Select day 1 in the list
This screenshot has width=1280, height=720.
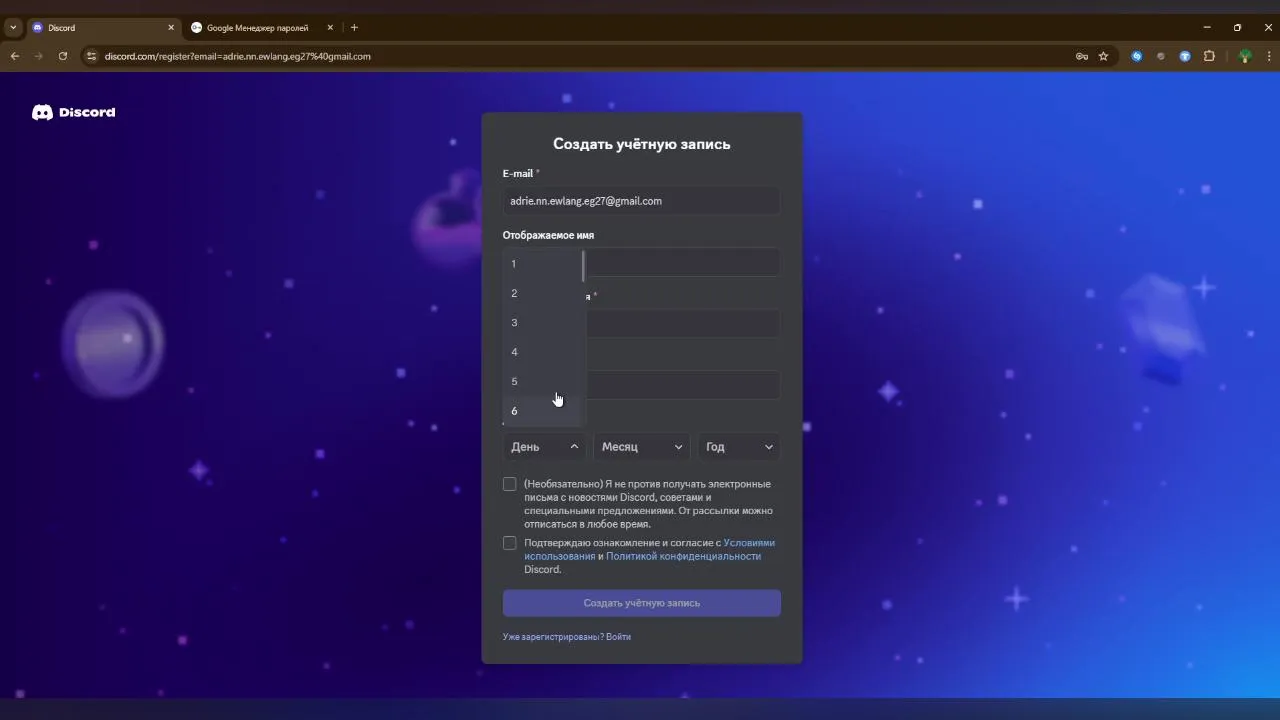tap(543, 264)
